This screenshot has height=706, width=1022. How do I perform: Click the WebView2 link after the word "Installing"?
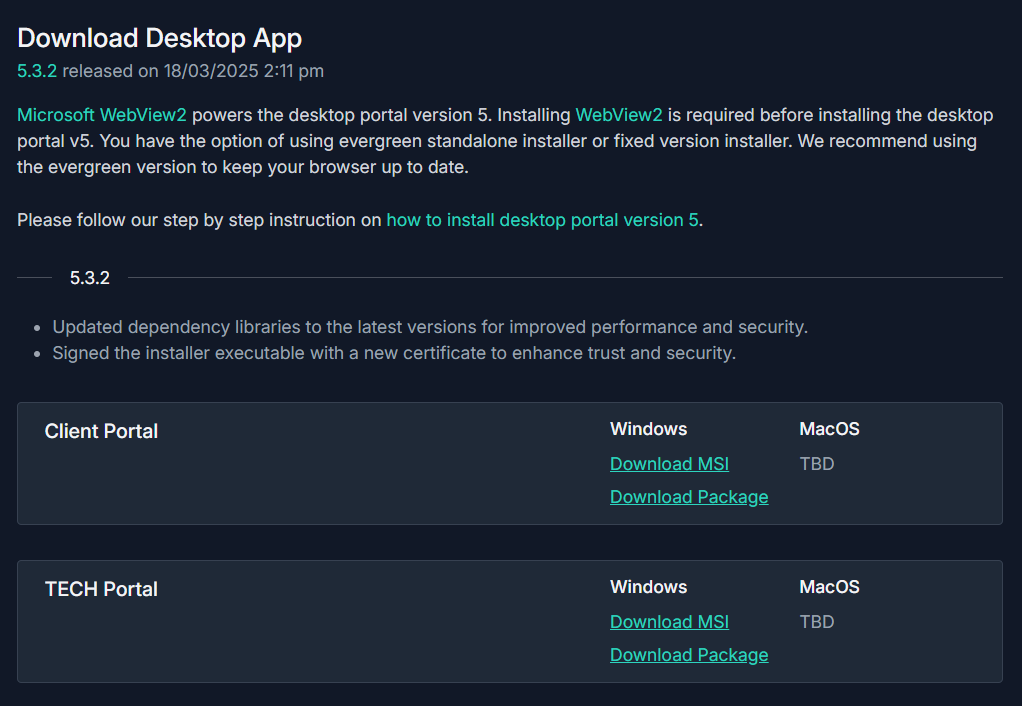pyautogui.click(x=619, y=115)
